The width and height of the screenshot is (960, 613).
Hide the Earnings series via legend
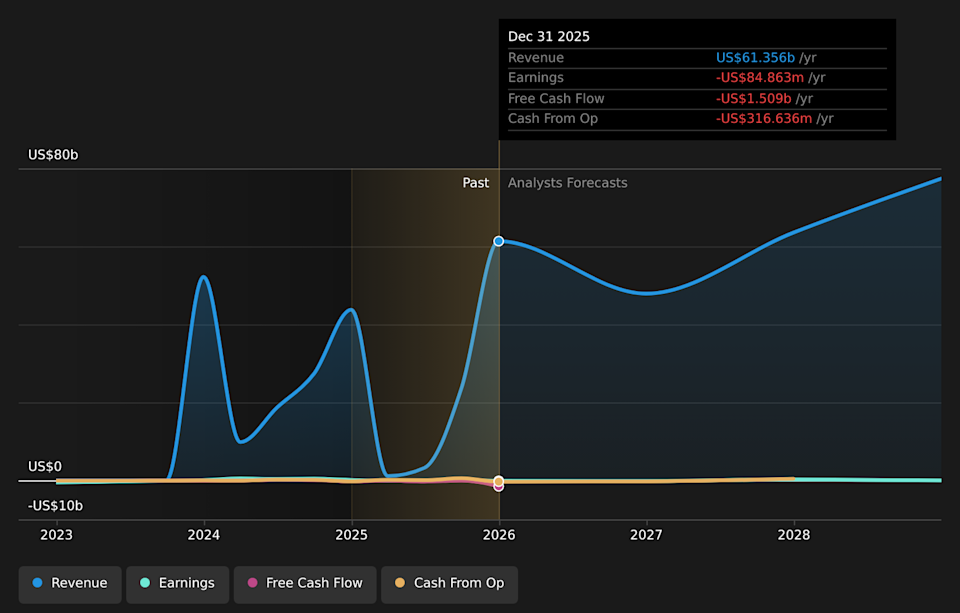(x=177, y=583)
